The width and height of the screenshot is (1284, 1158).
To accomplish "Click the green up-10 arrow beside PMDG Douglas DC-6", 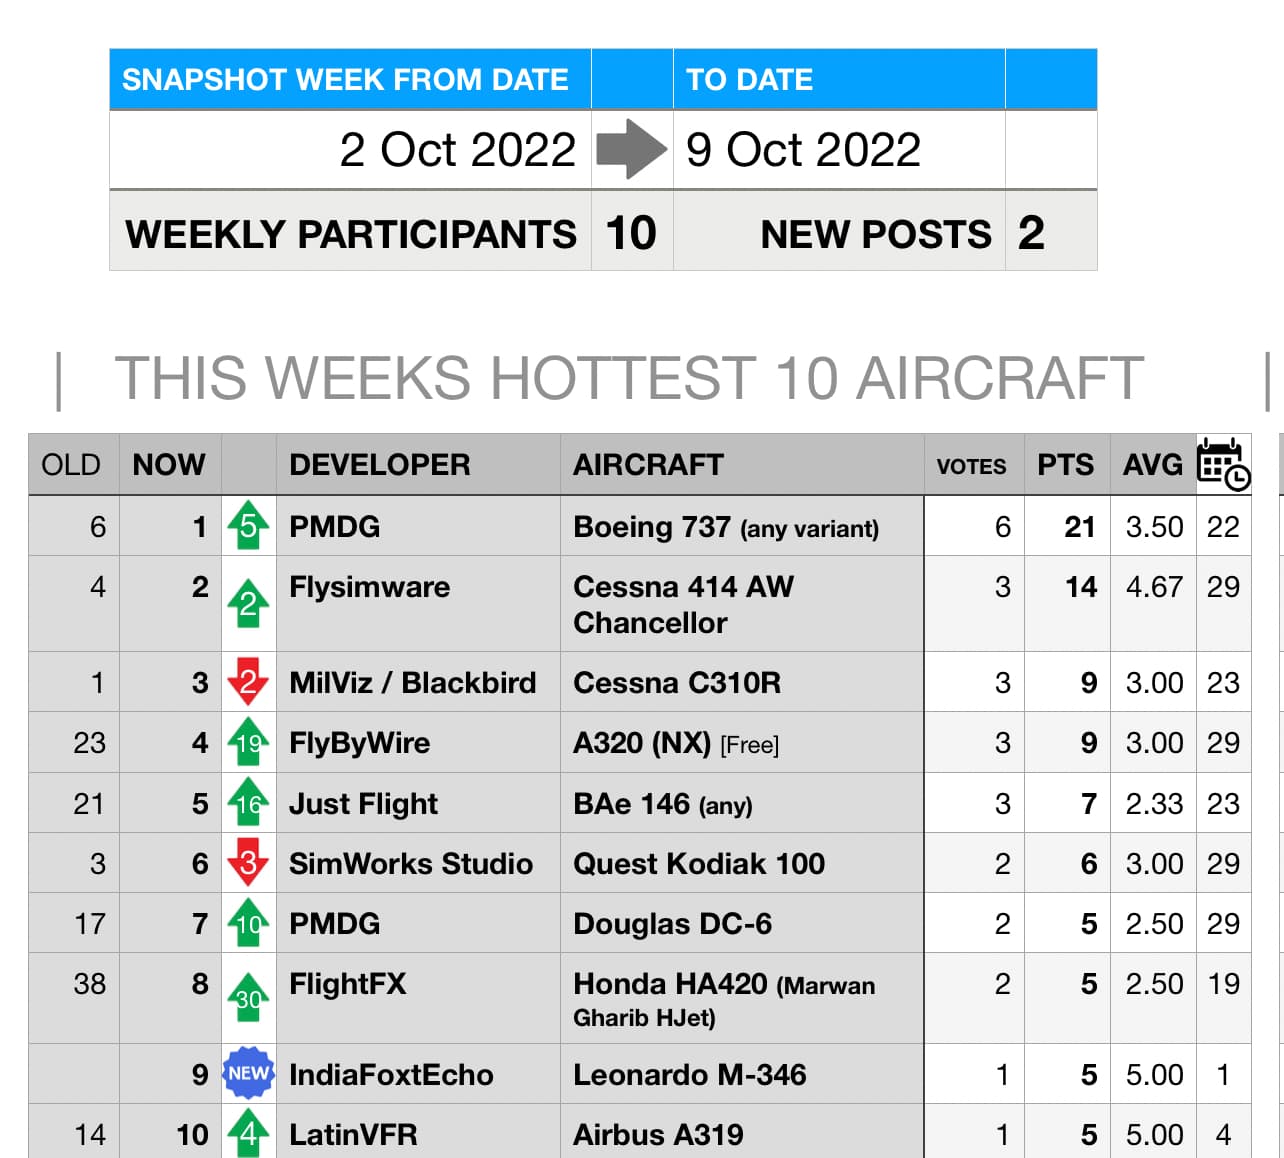I will [x=248, y=923].
